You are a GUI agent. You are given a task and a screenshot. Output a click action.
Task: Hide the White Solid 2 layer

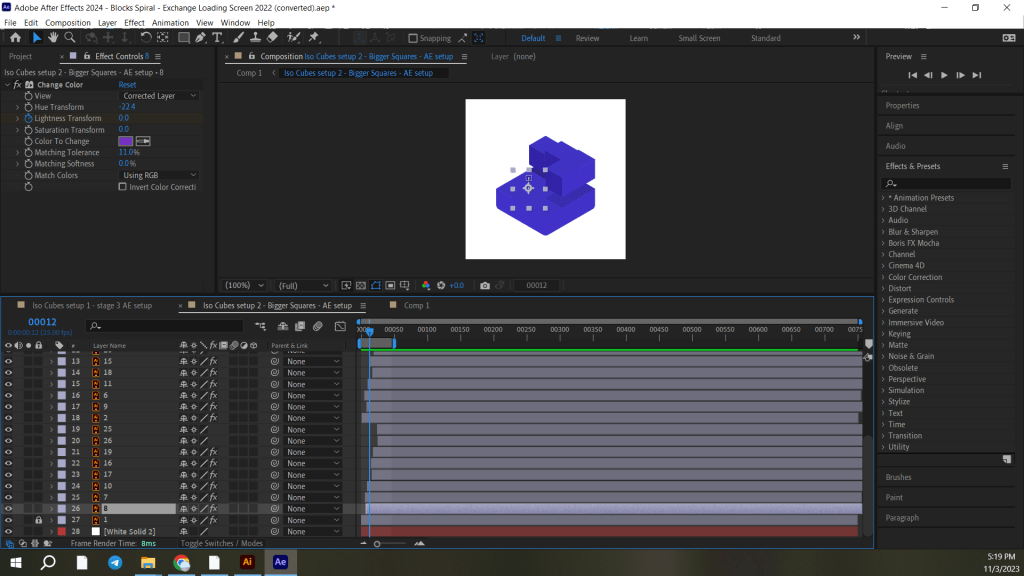8,531
